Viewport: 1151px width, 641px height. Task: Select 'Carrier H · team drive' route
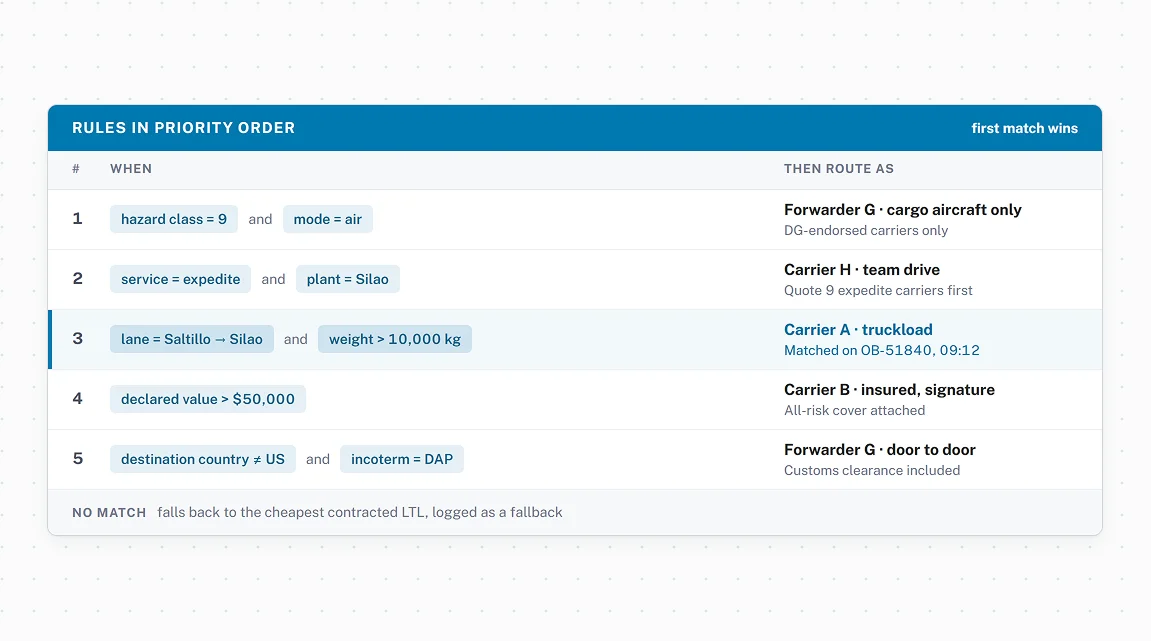(862, 270)
